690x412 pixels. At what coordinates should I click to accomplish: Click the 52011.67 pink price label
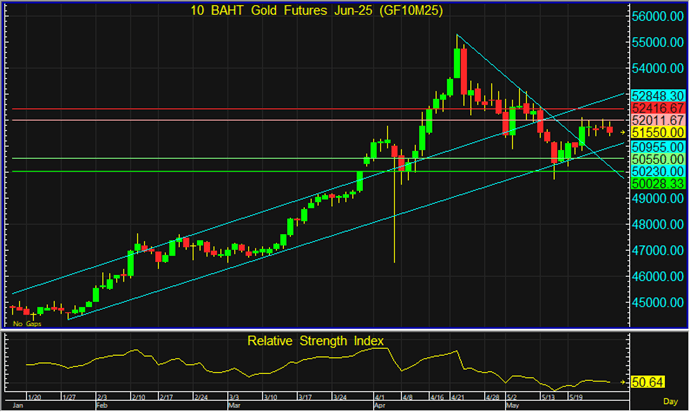tap(657, 119)
